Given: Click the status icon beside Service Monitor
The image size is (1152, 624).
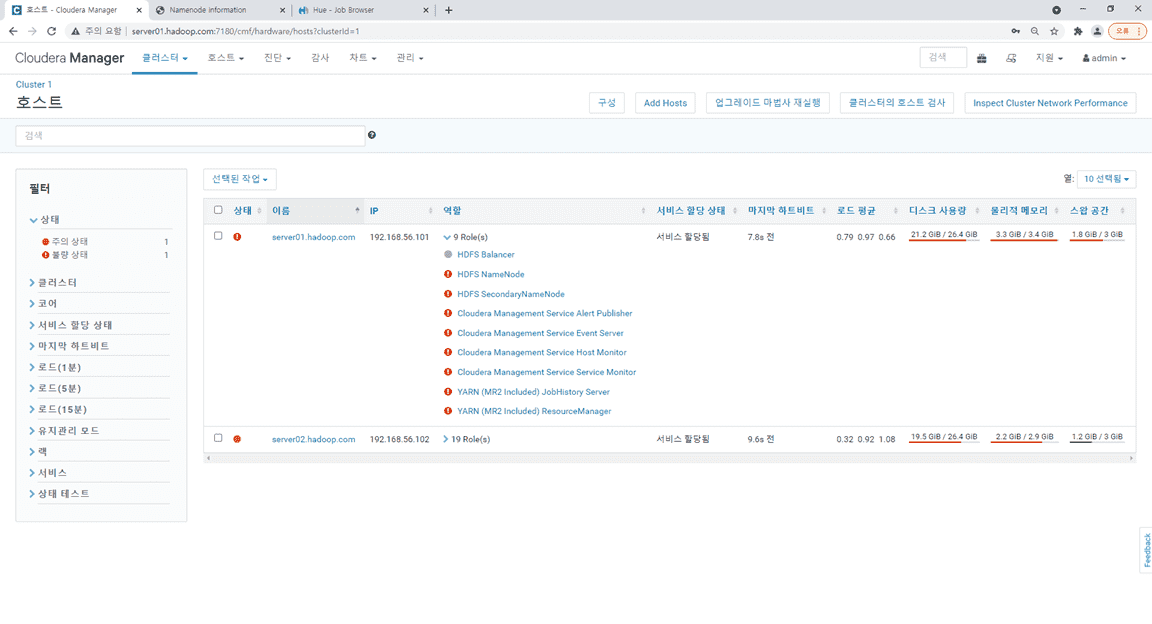Looking at the screenshot, I should point(448,372).
